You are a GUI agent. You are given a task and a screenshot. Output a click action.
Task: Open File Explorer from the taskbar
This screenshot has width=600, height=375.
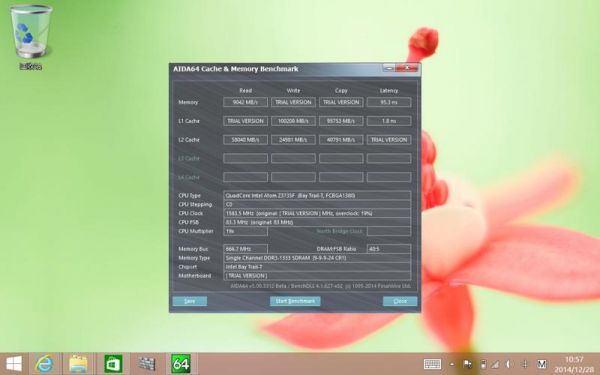click(x=78, y=364)
